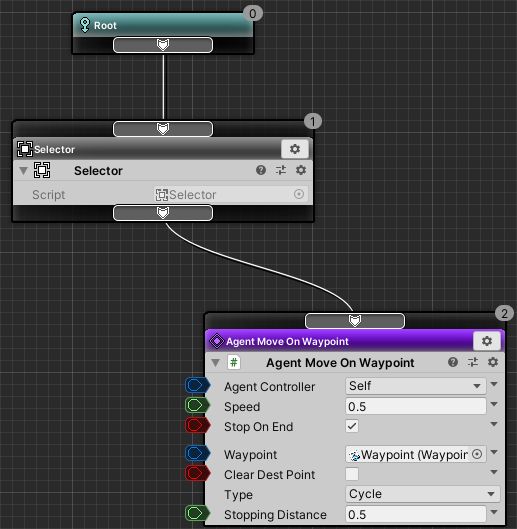Open the Selector node header gear button

point(295,149)
